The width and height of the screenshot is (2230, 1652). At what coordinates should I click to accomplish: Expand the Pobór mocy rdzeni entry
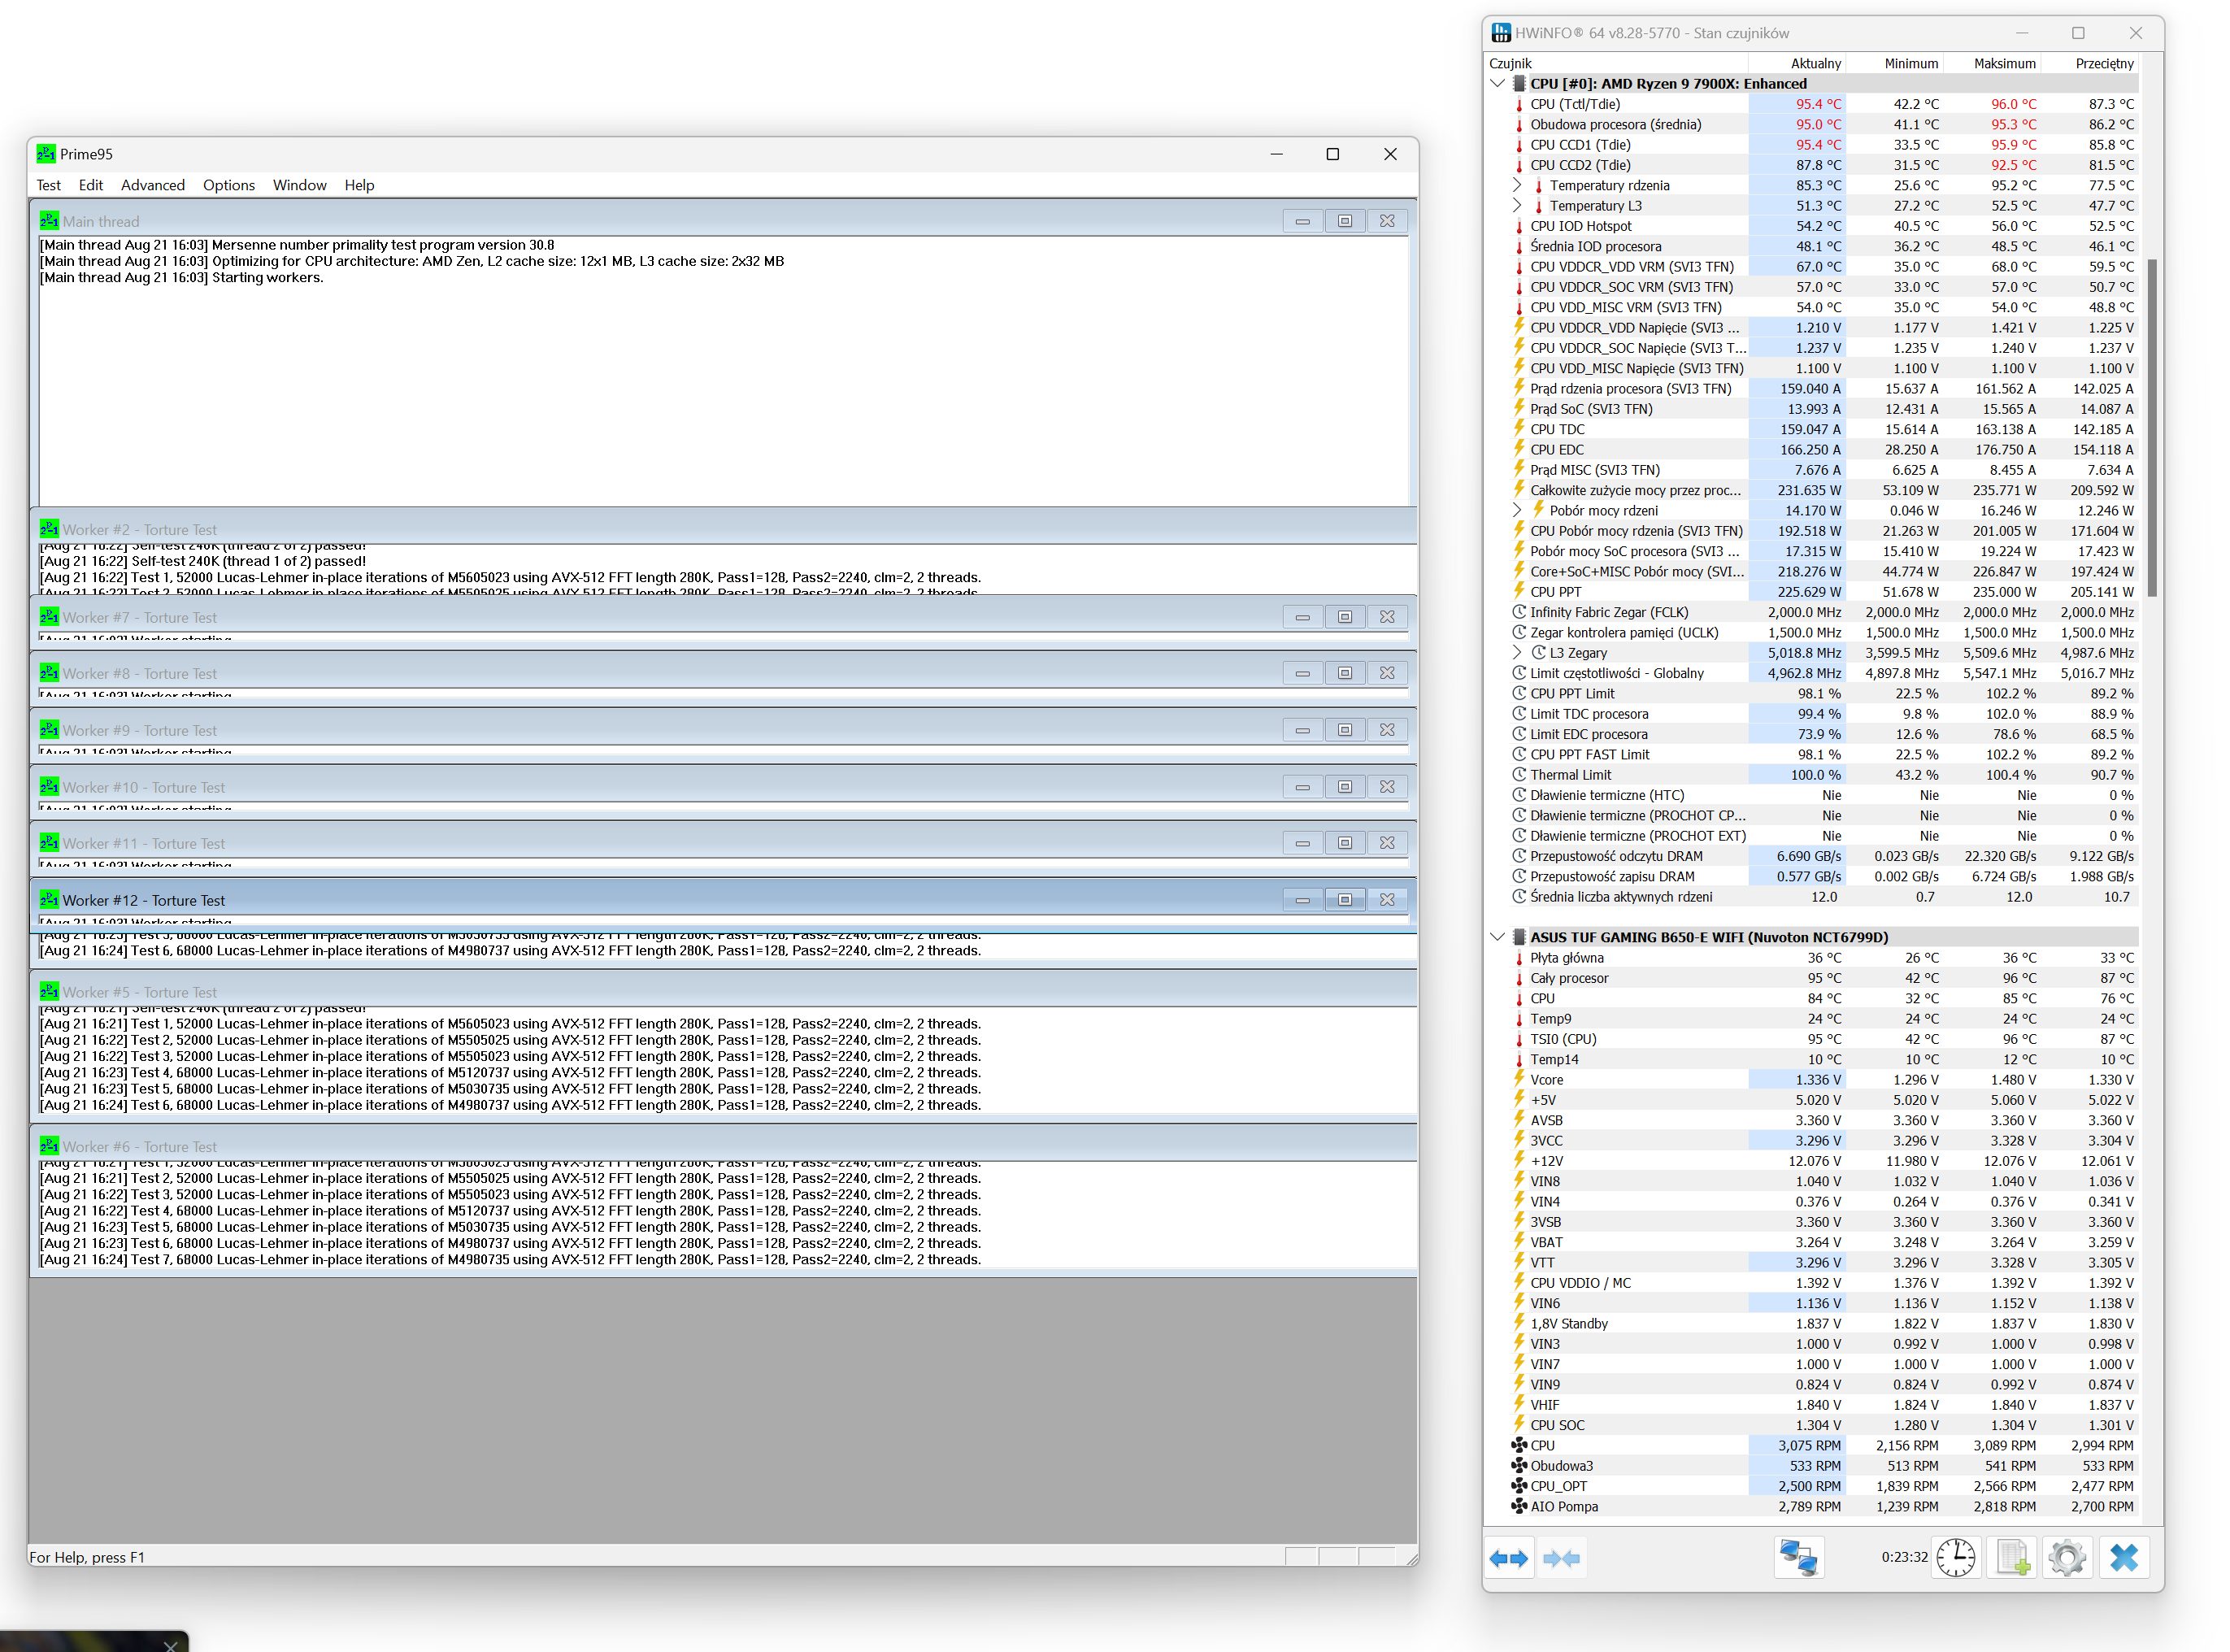(x=1517, y=511)
